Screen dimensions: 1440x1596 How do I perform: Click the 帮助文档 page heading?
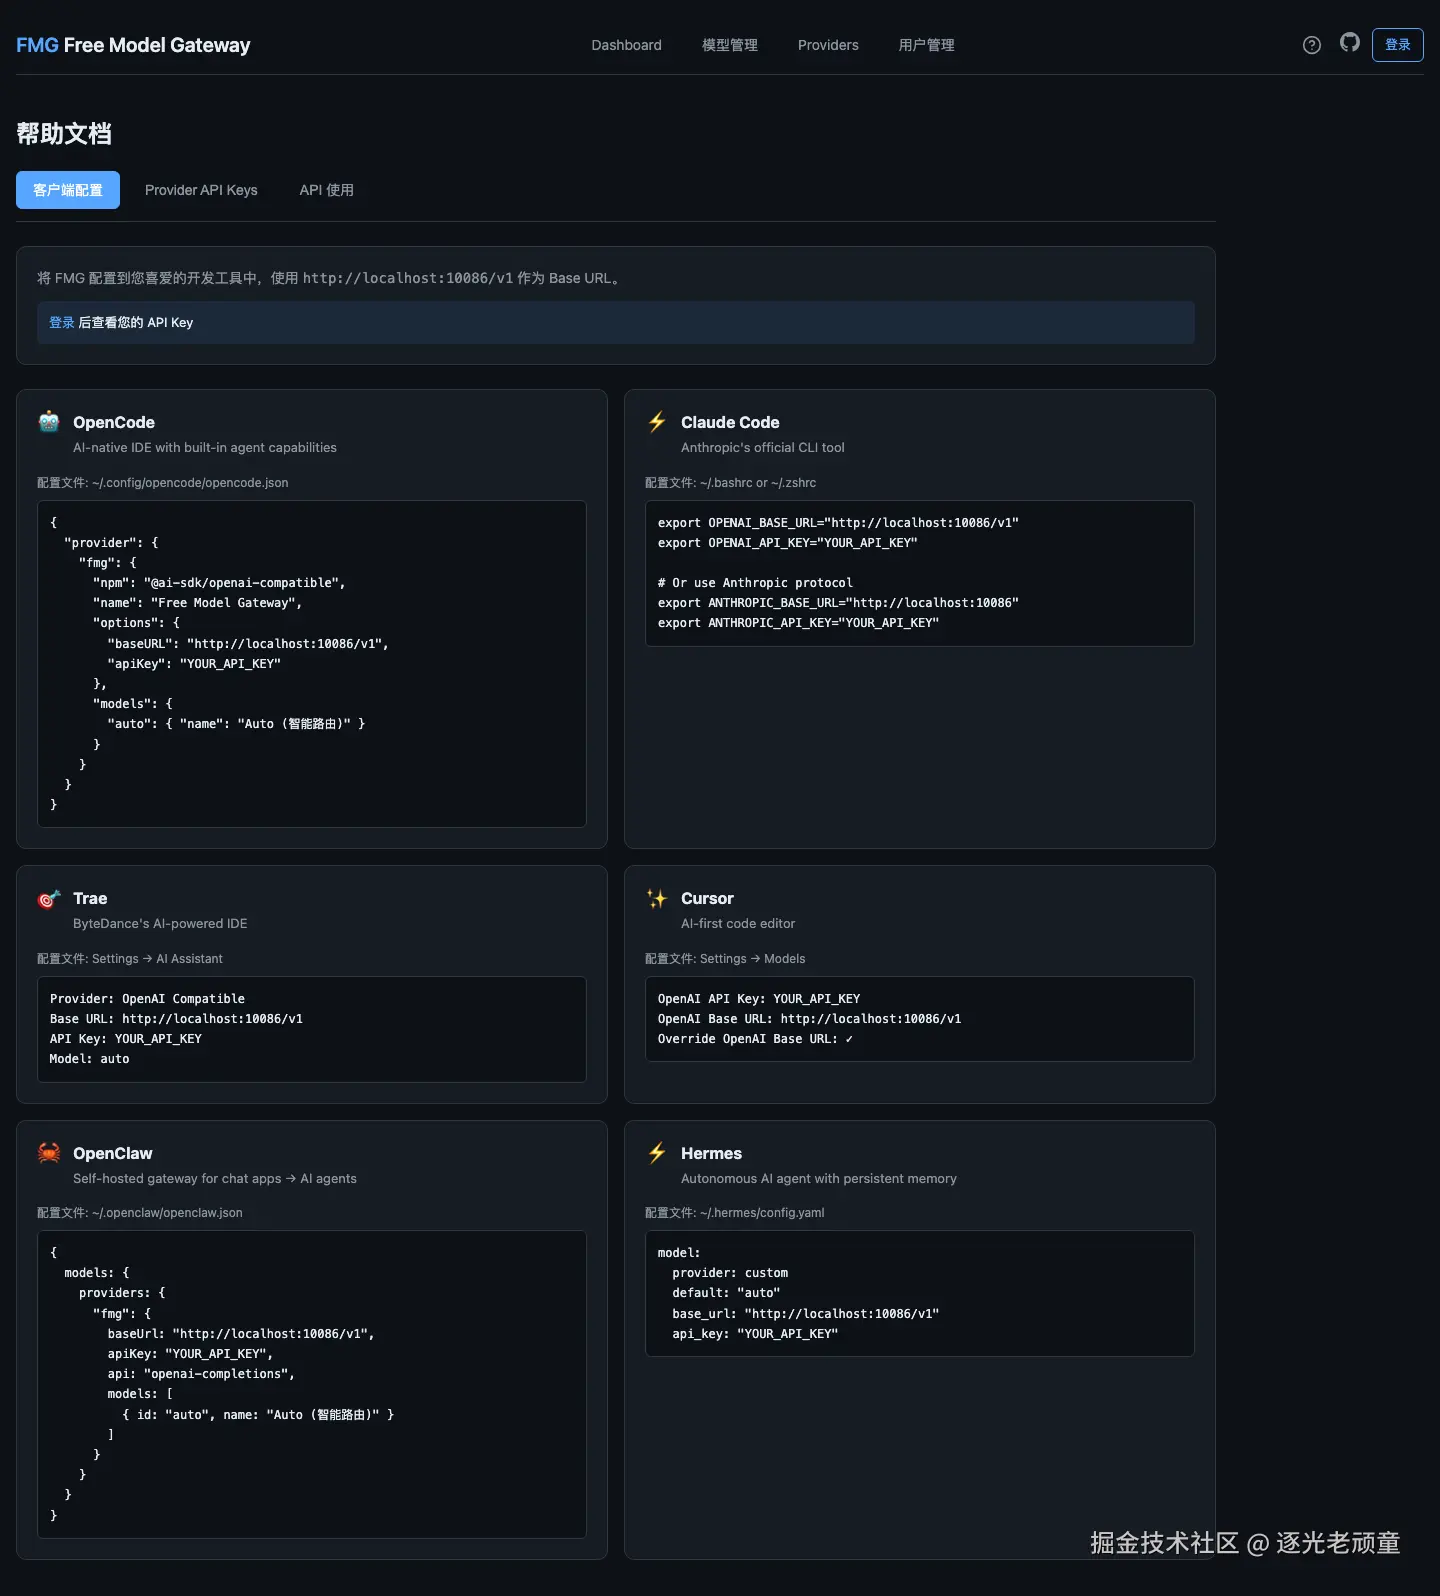(x=64, y=134)
